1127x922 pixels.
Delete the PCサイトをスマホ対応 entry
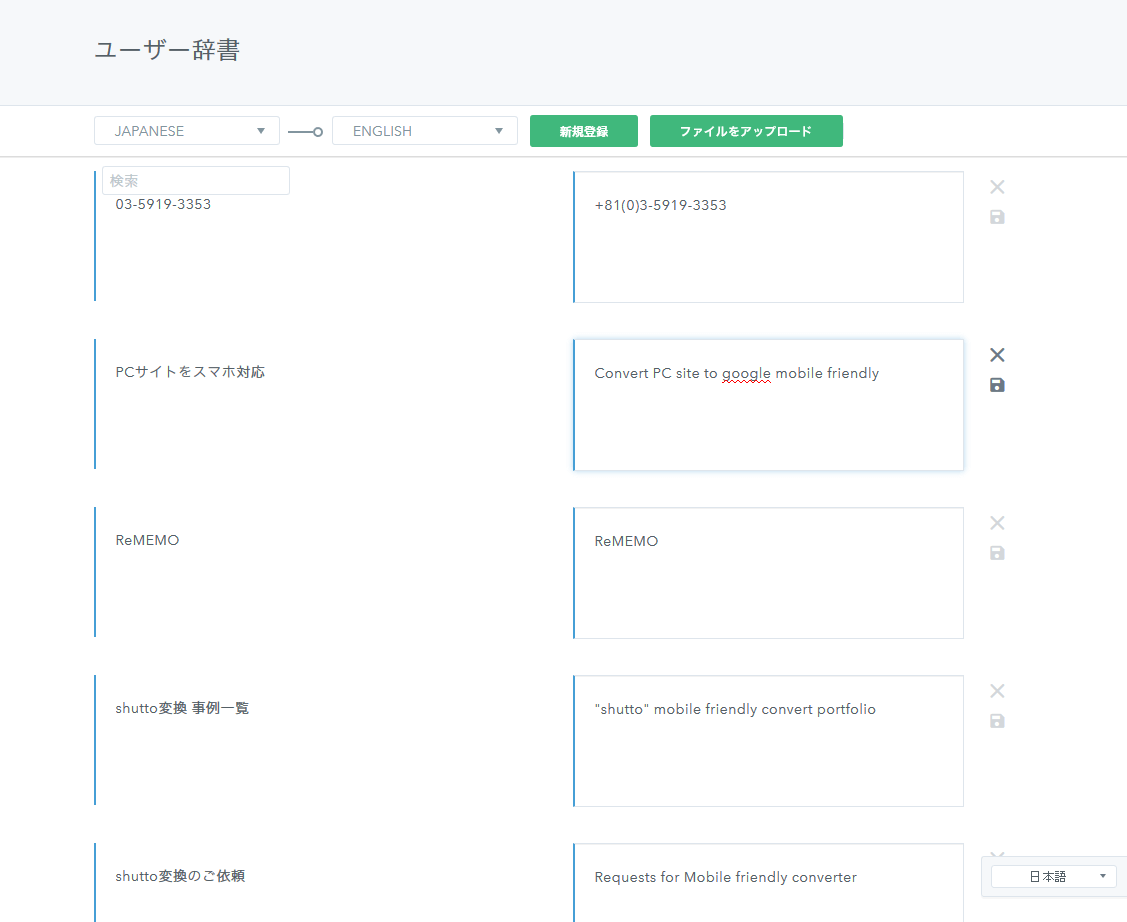(x=997, y=355)
